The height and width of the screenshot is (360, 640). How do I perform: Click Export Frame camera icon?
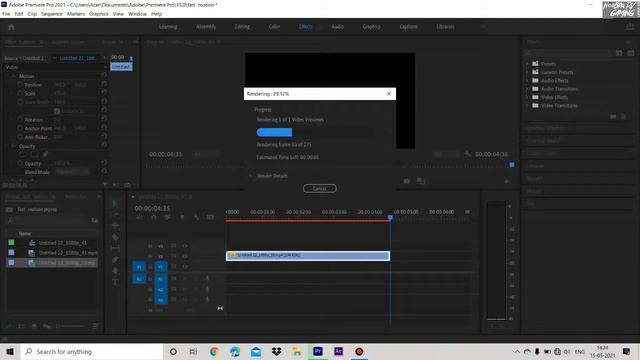pyautogui.click(x=407, y=181)
